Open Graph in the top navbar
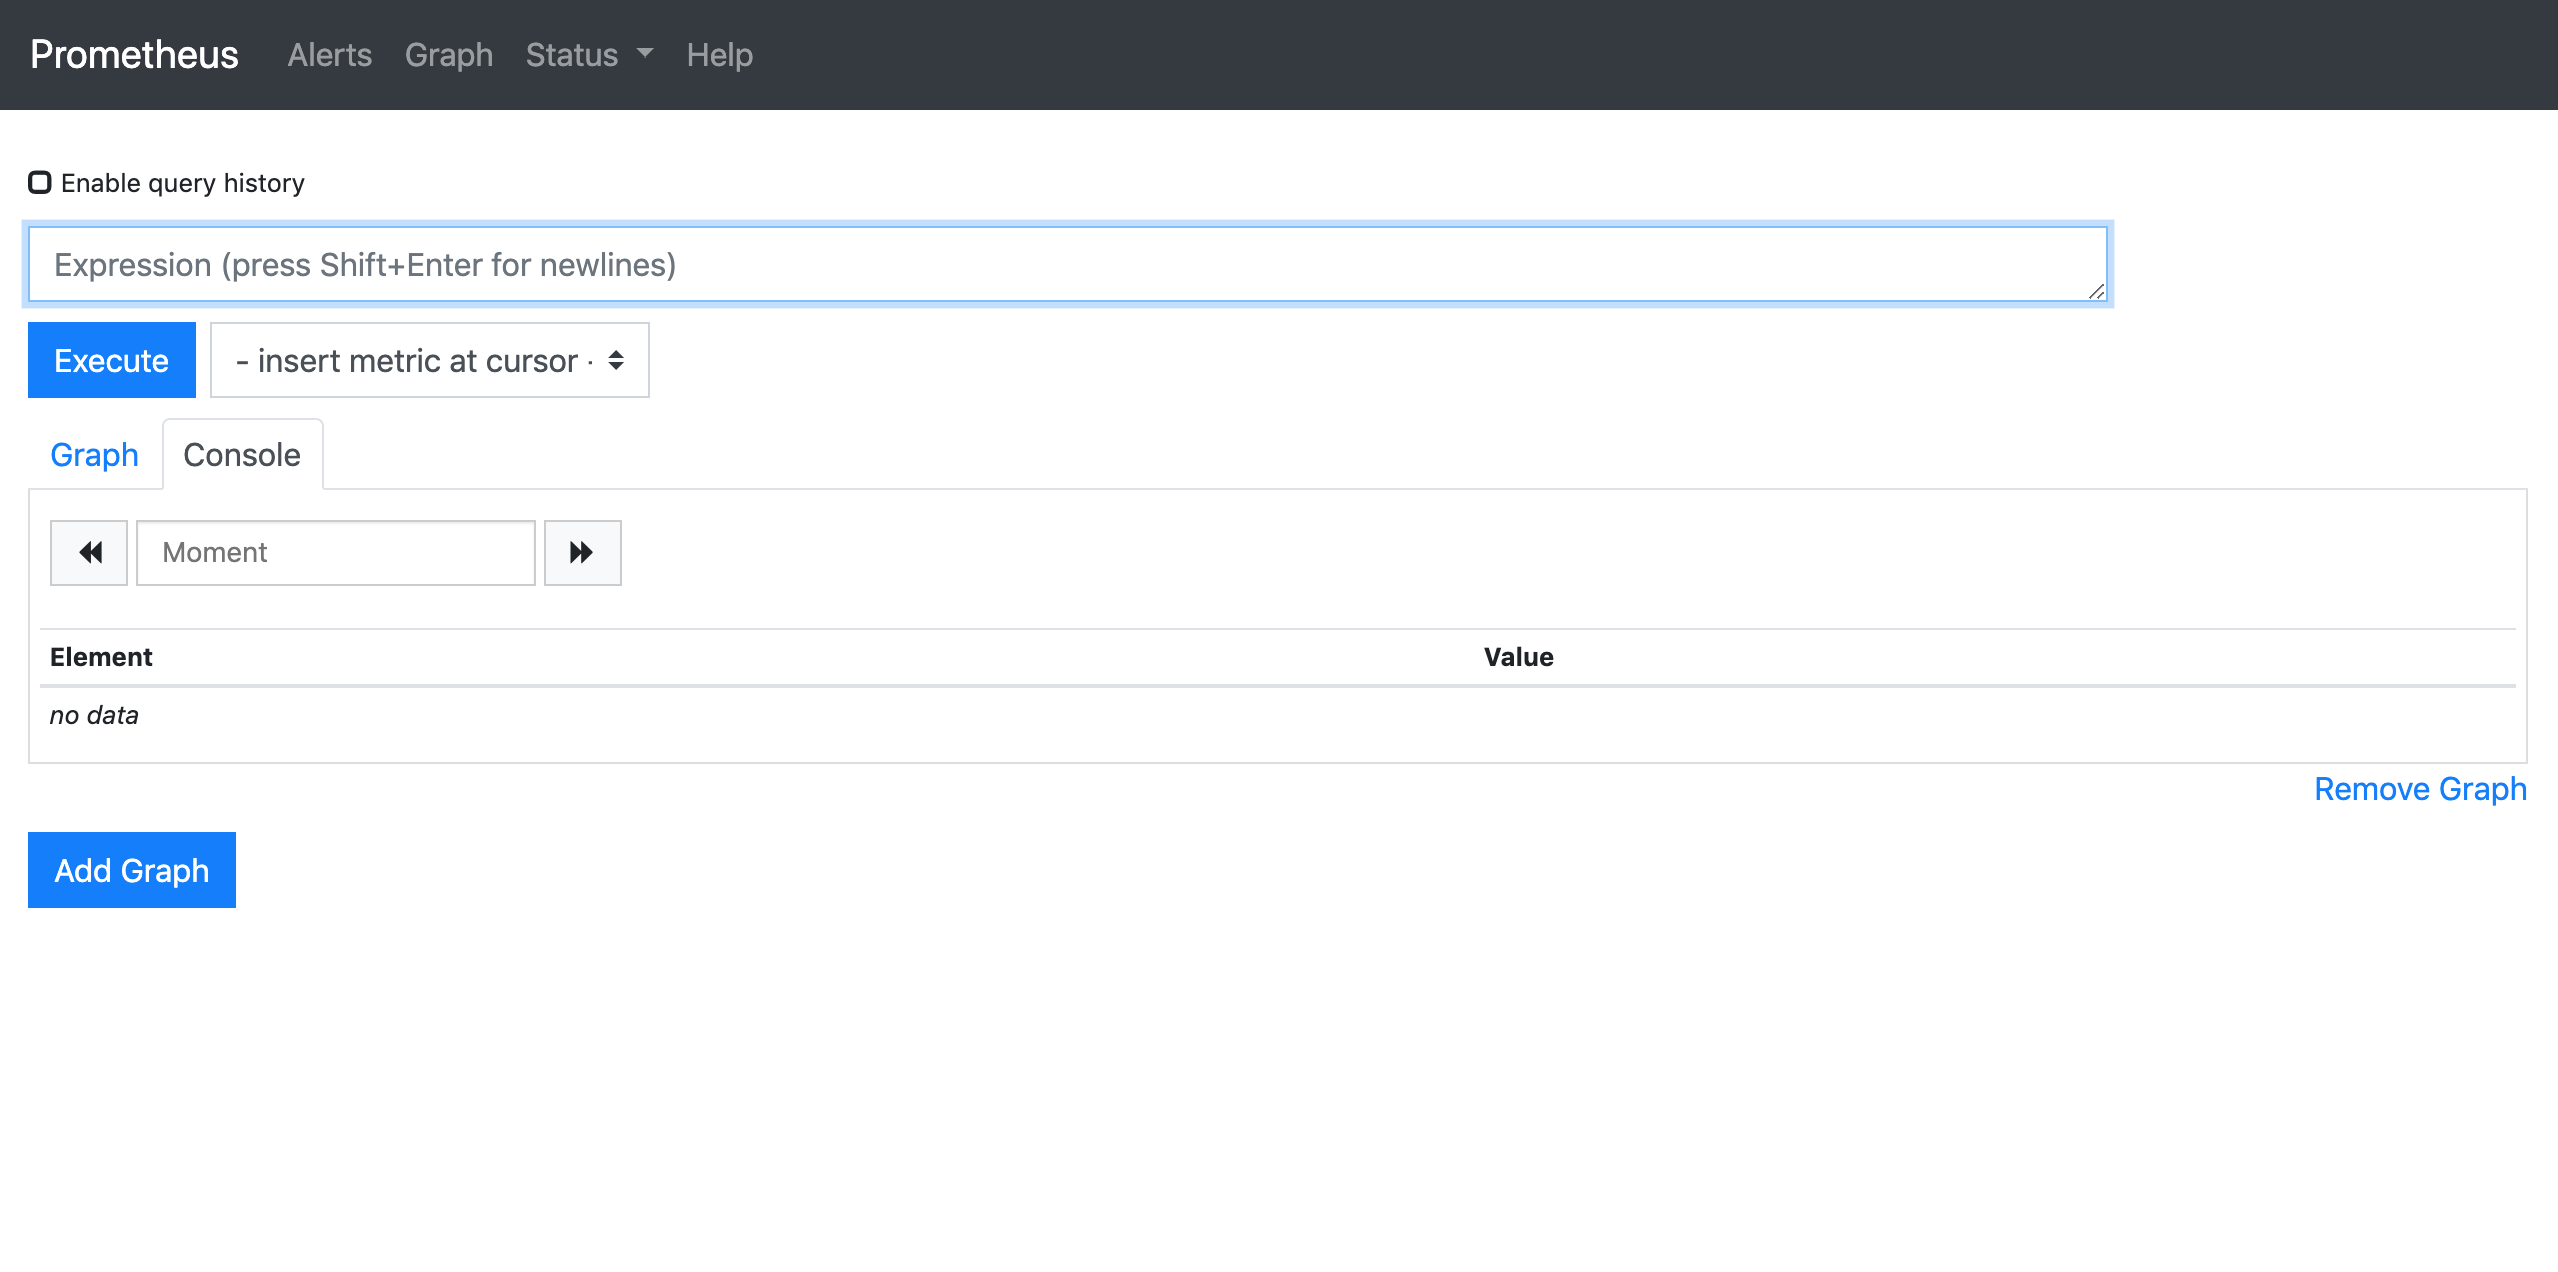This screenshot has width=2558, height=1272. click(448, 55)
